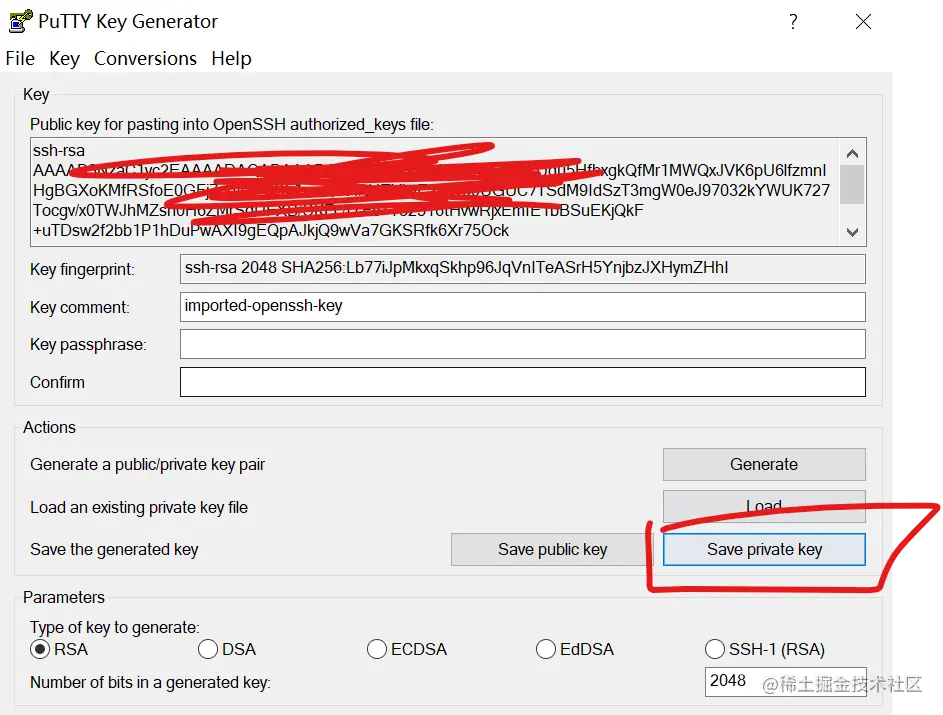The height and width of the screenshot is (715, 943).
Task: Open the Key menu
Action: pyautogui.click(x=64, y=58)
